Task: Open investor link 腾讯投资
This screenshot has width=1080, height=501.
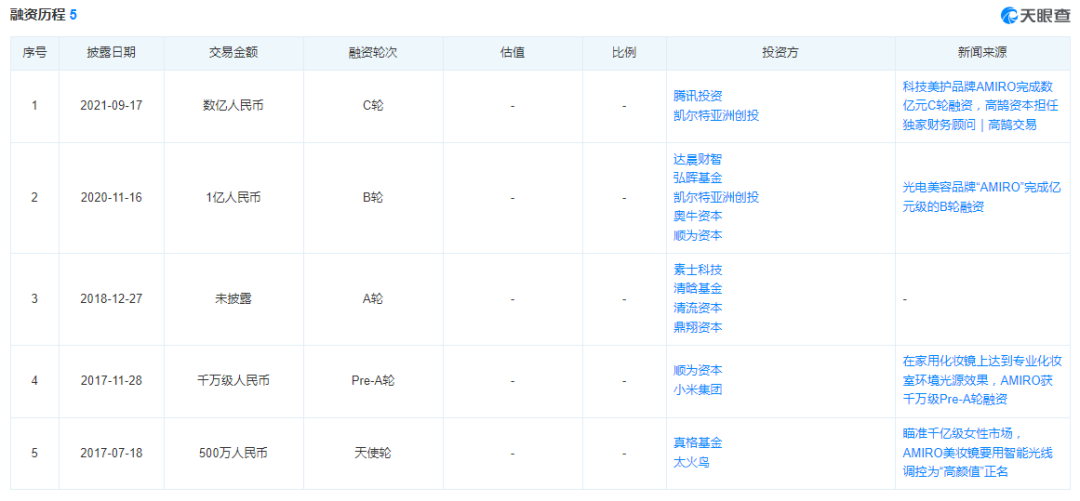Action: [697, 96]
